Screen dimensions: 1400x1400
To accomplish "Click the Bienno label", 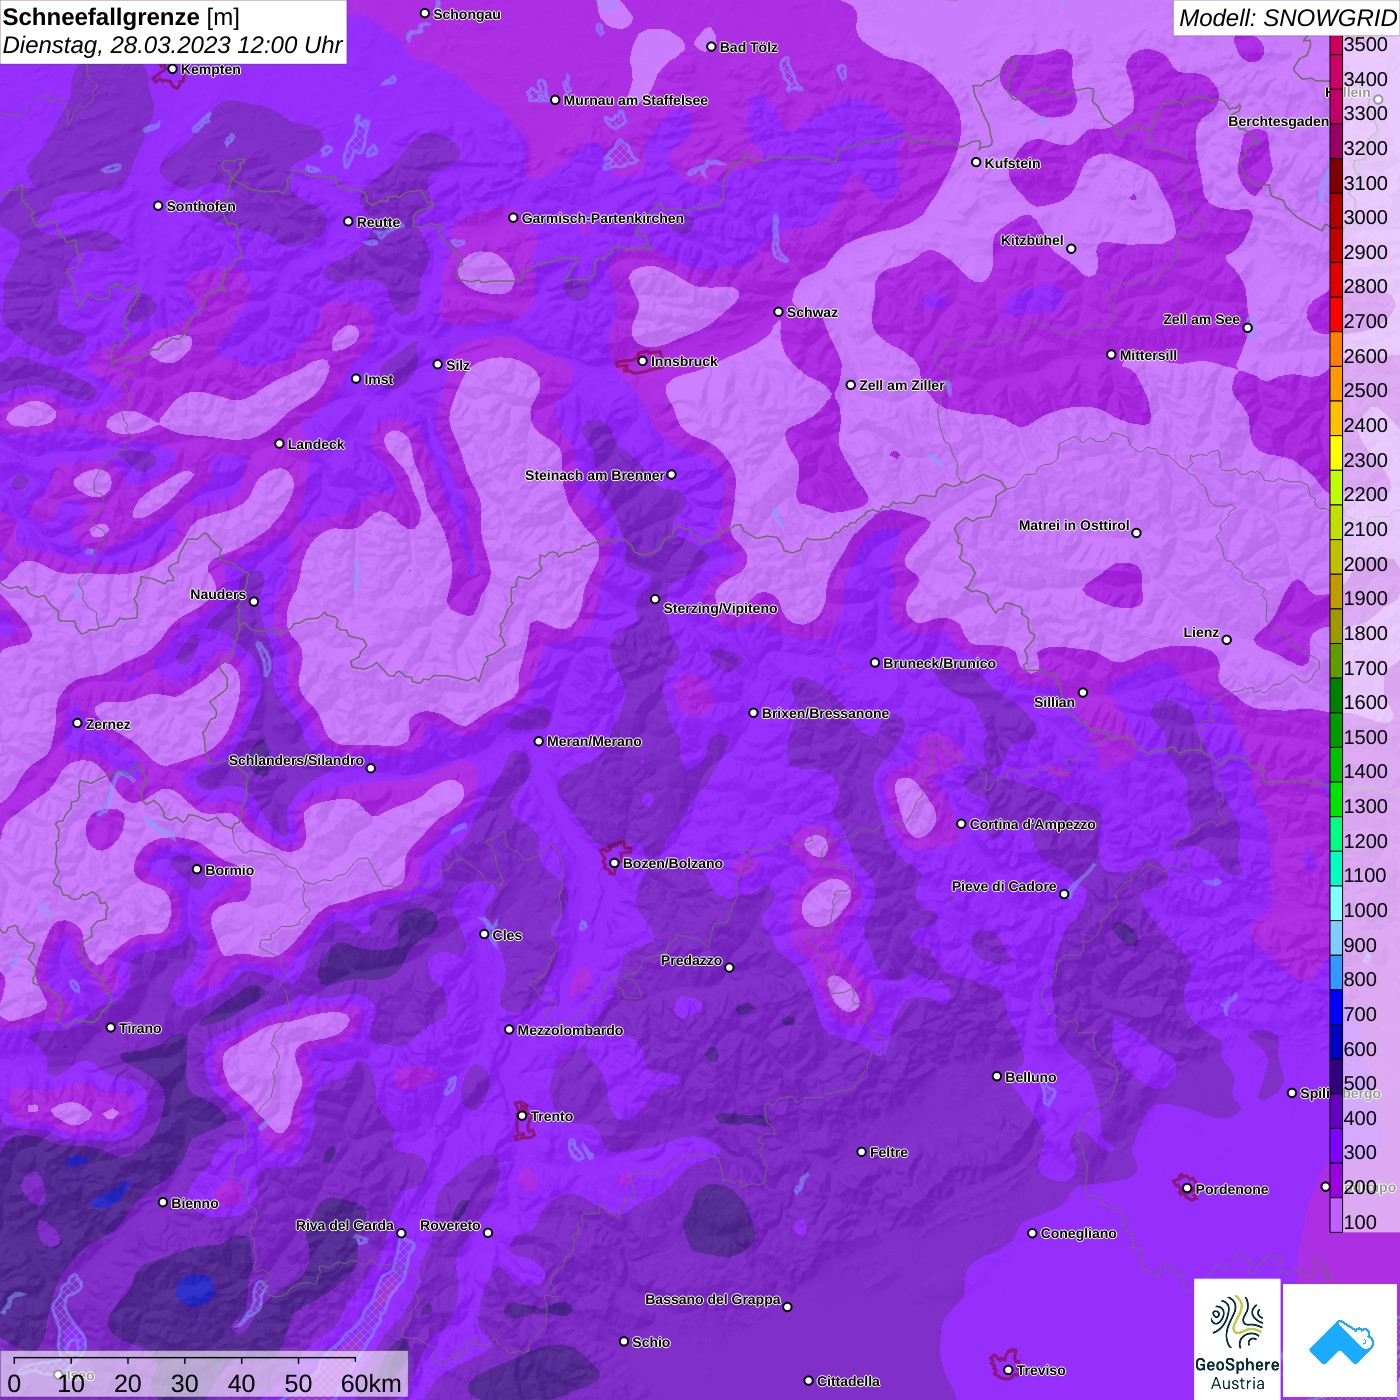I will [x=195, y=1203].
